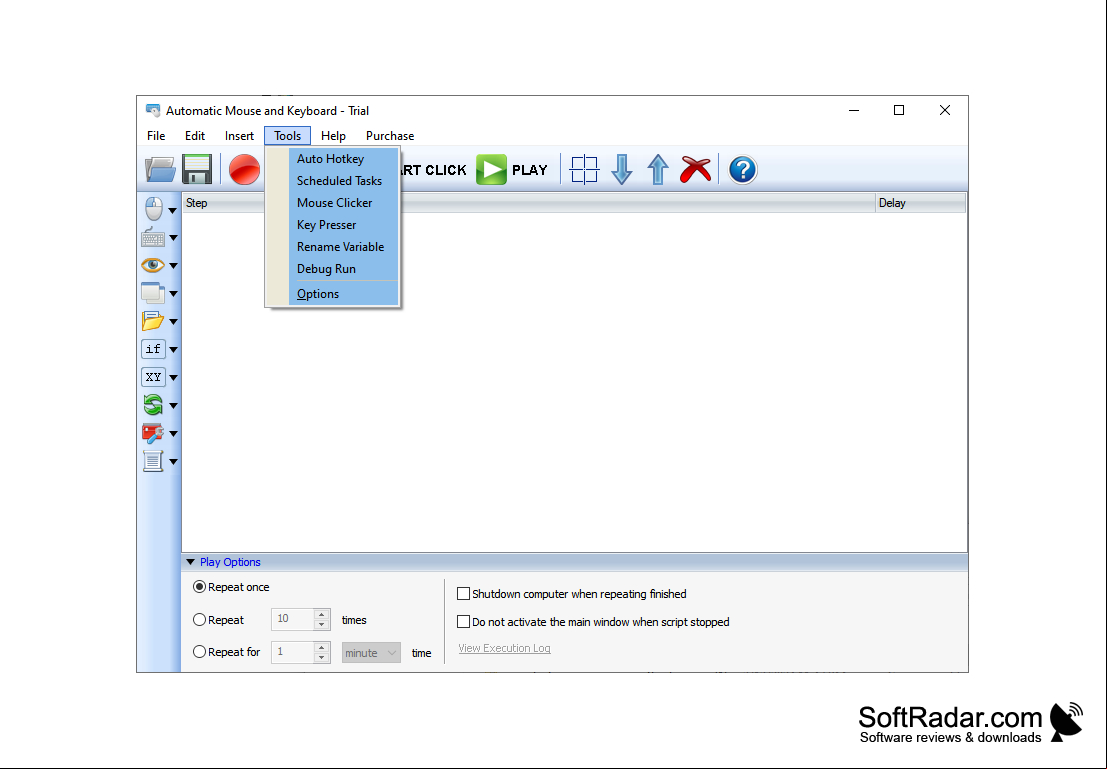Screen dimensions: 1107x769
Task: Collapse the Play Options panel
Action: point(191,562)
